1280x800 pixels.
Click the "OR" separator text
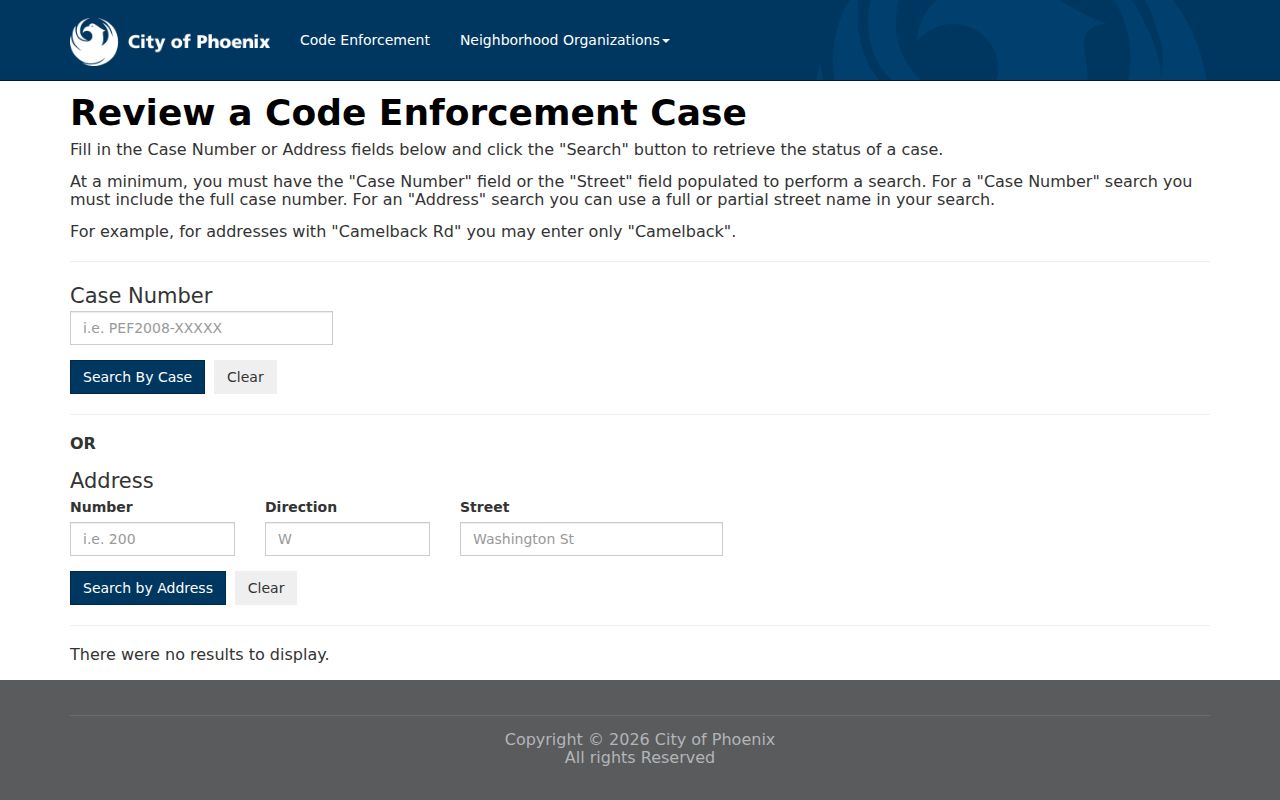83,443
